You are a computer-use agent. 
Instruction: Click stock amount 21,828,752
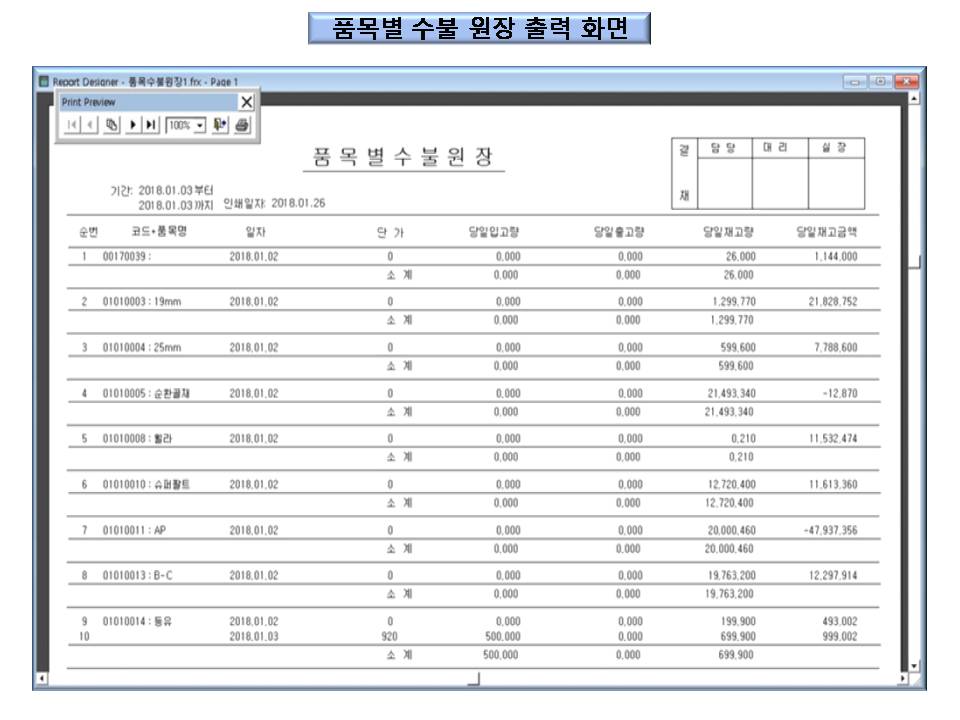pyautogui.click(x=833, y=302)
